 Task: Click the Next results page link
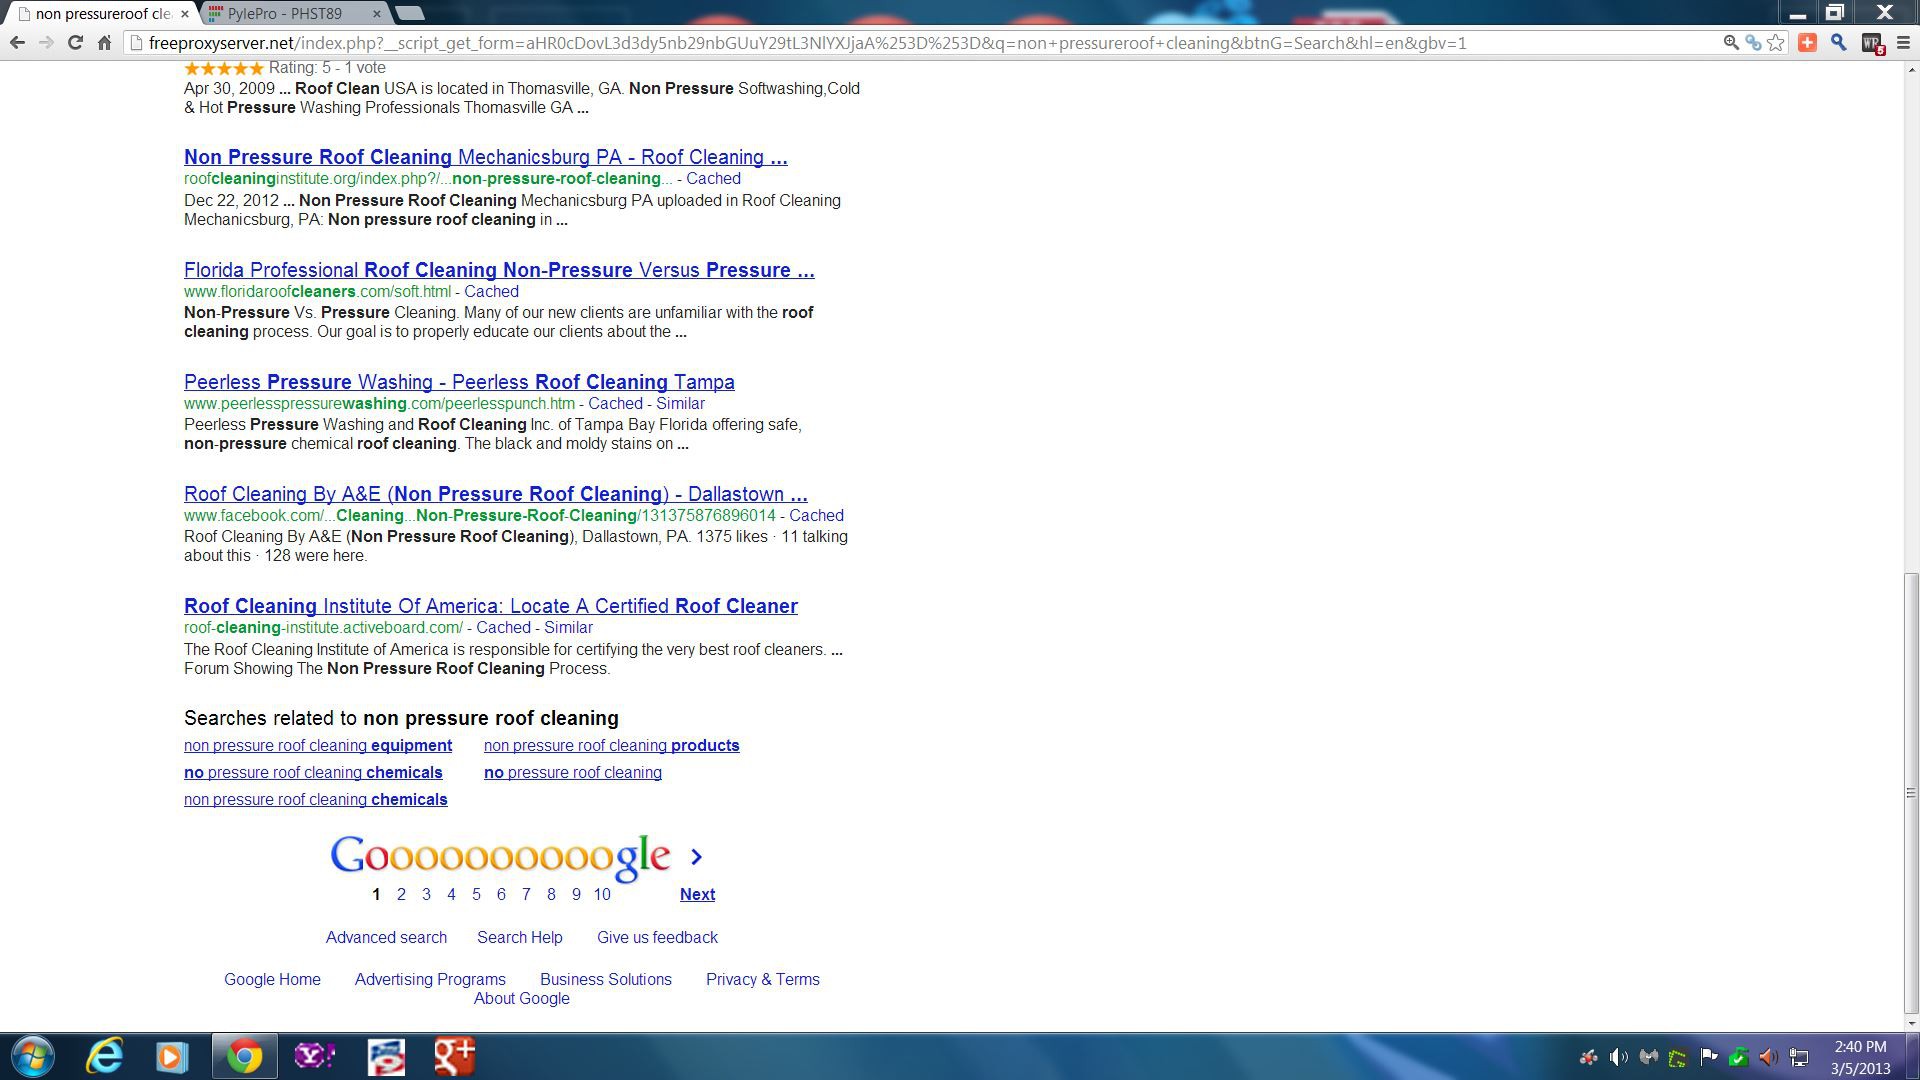(x=697, y=894)
